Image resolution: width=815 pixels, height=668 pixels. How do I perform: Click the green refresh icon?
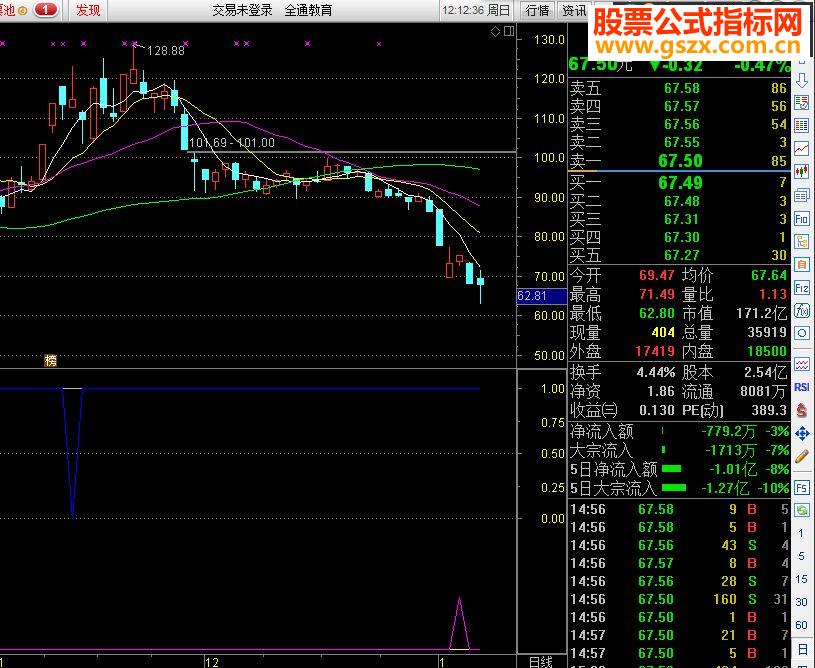click(801, 510)
